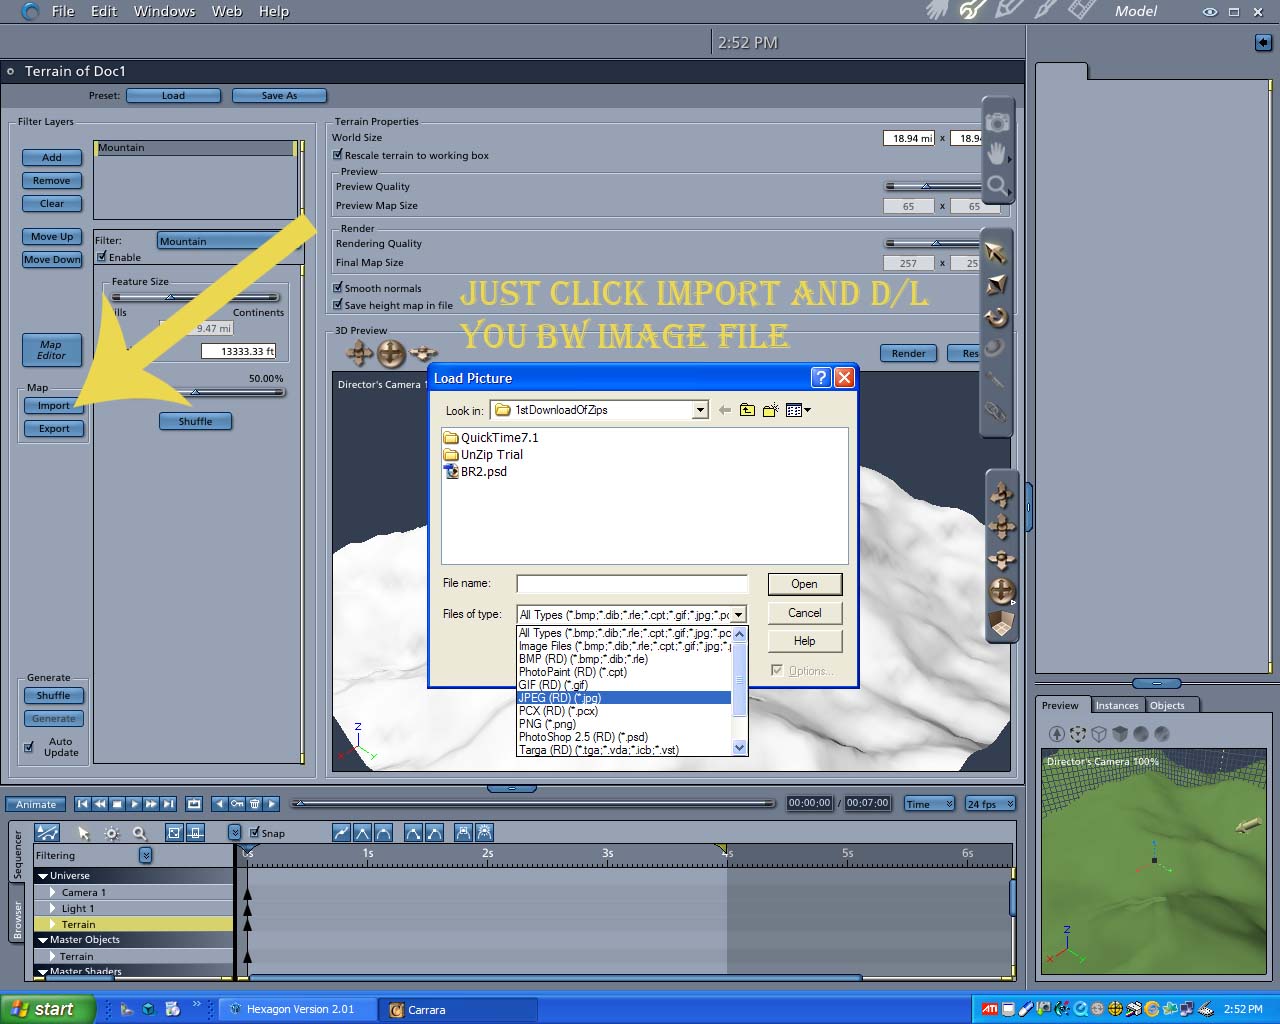1280x1024 pixels.
Task: Click the camera icon in right toolbar
Action: [x=997, y=122]
